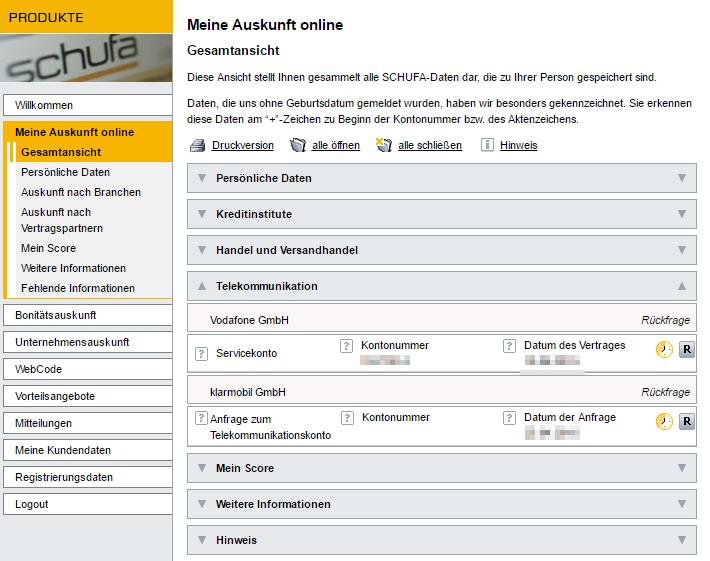Open help icon next to Datum des Vertrages
Image resolution: width=710 pixels, height=561 pixels.
(509, 346)
